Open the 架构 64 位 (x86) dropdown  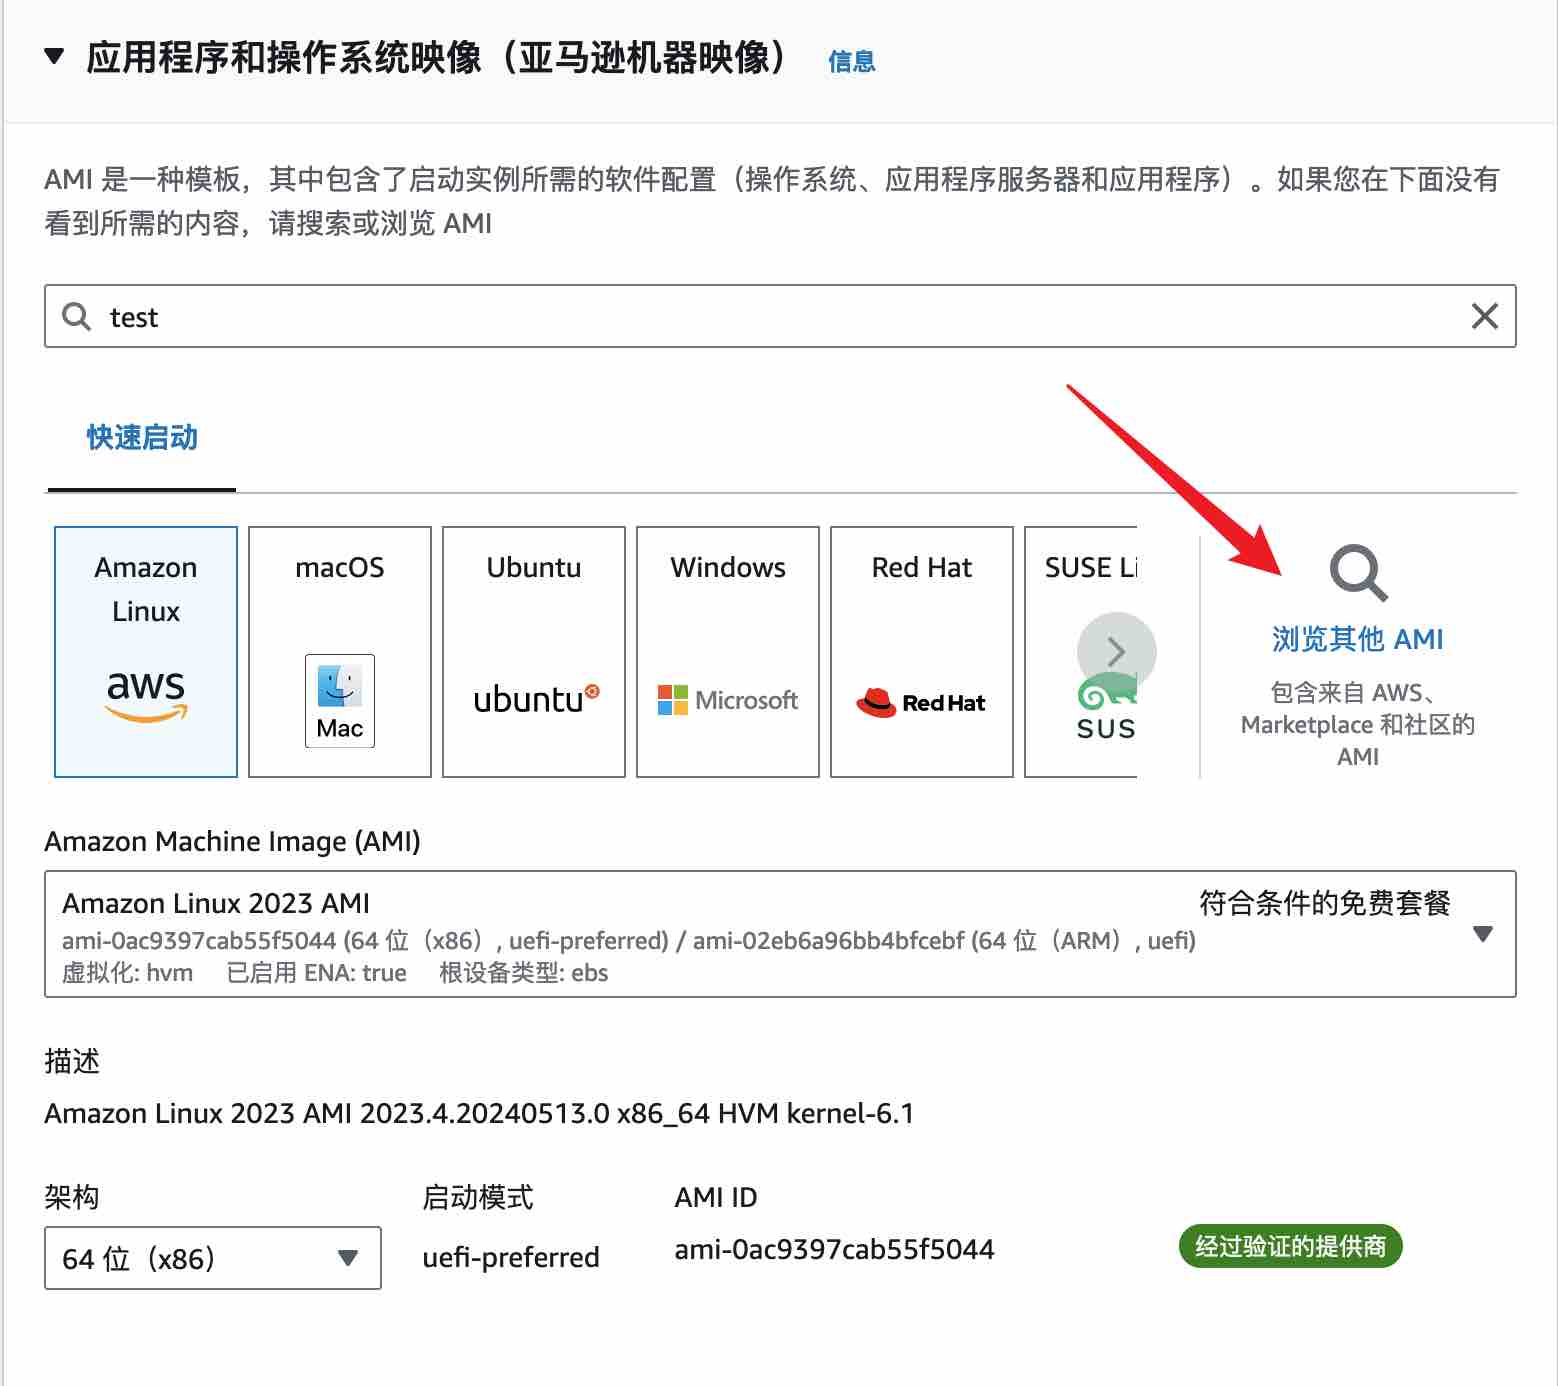[213, 1258]
